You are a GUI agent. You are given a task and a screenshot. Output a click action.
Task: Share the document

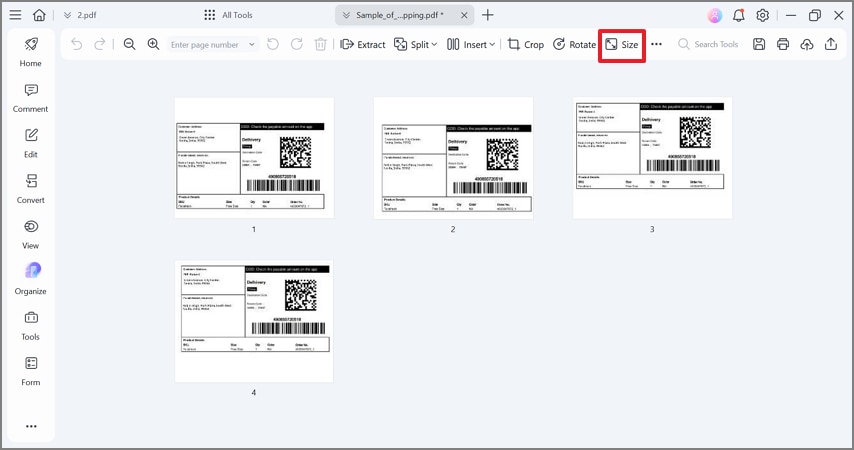pos(831,44)
